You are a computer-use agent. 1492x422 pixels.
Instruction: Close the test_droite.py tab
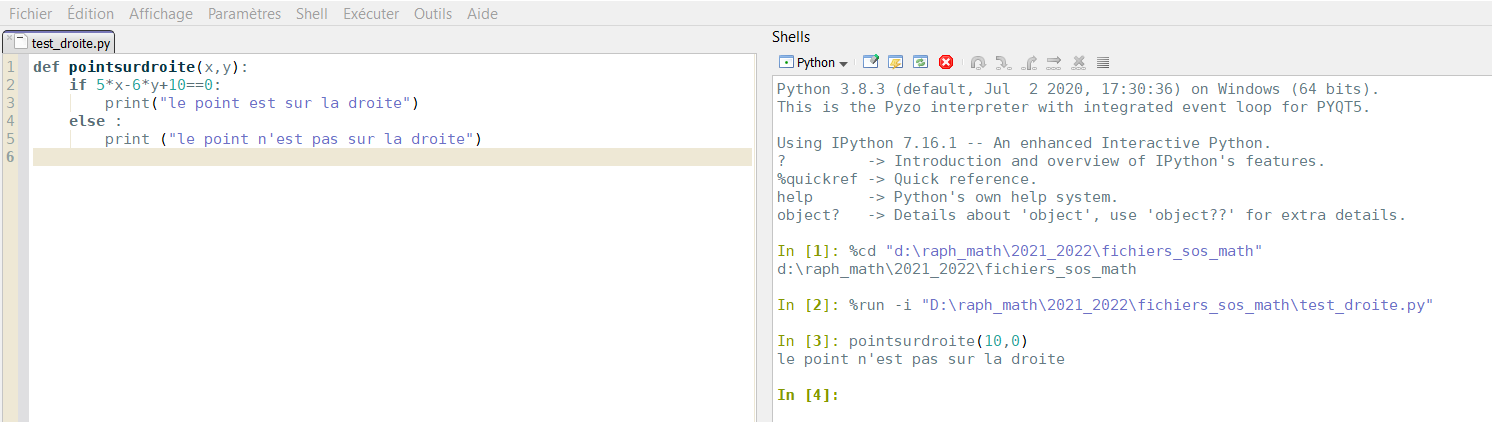(9, 39)
